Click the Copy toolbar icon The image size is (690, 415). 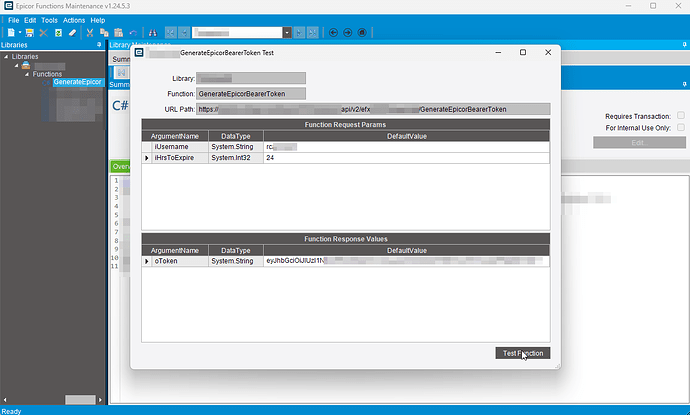104,33
